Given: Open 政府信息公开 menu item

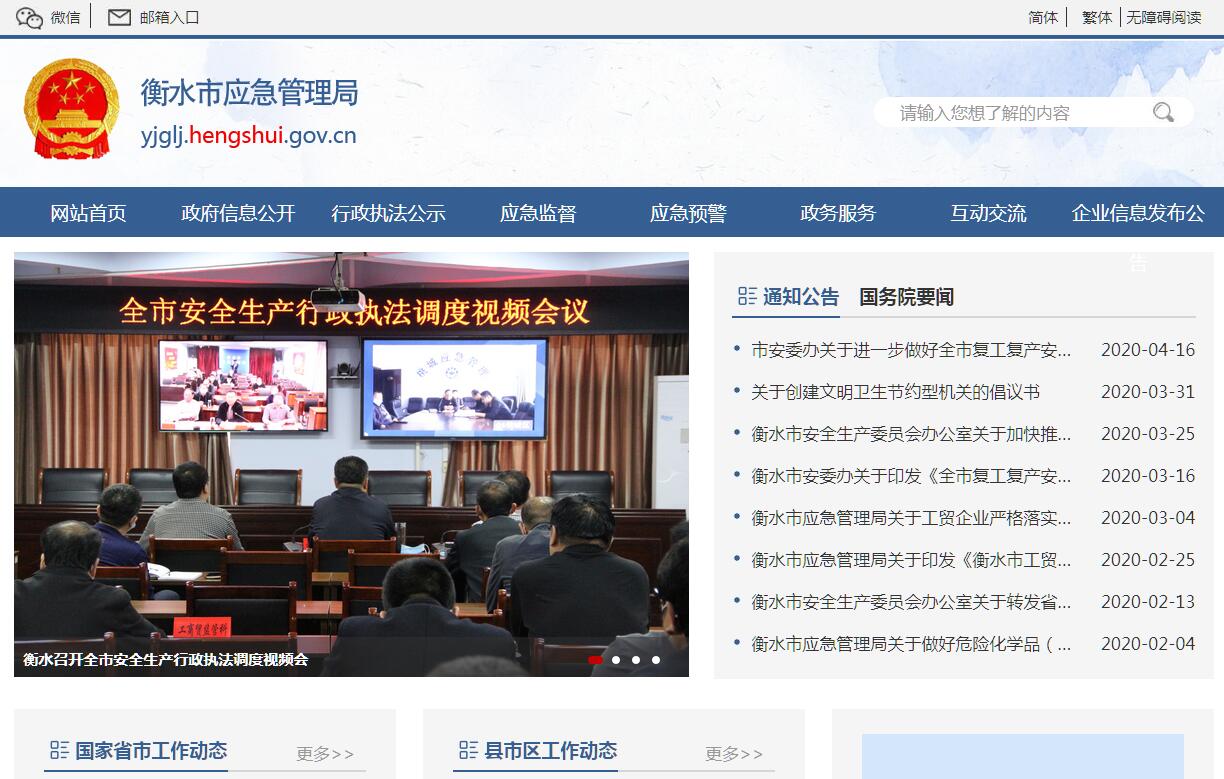Looking at the screenshot, I should (x=238, y=213).
